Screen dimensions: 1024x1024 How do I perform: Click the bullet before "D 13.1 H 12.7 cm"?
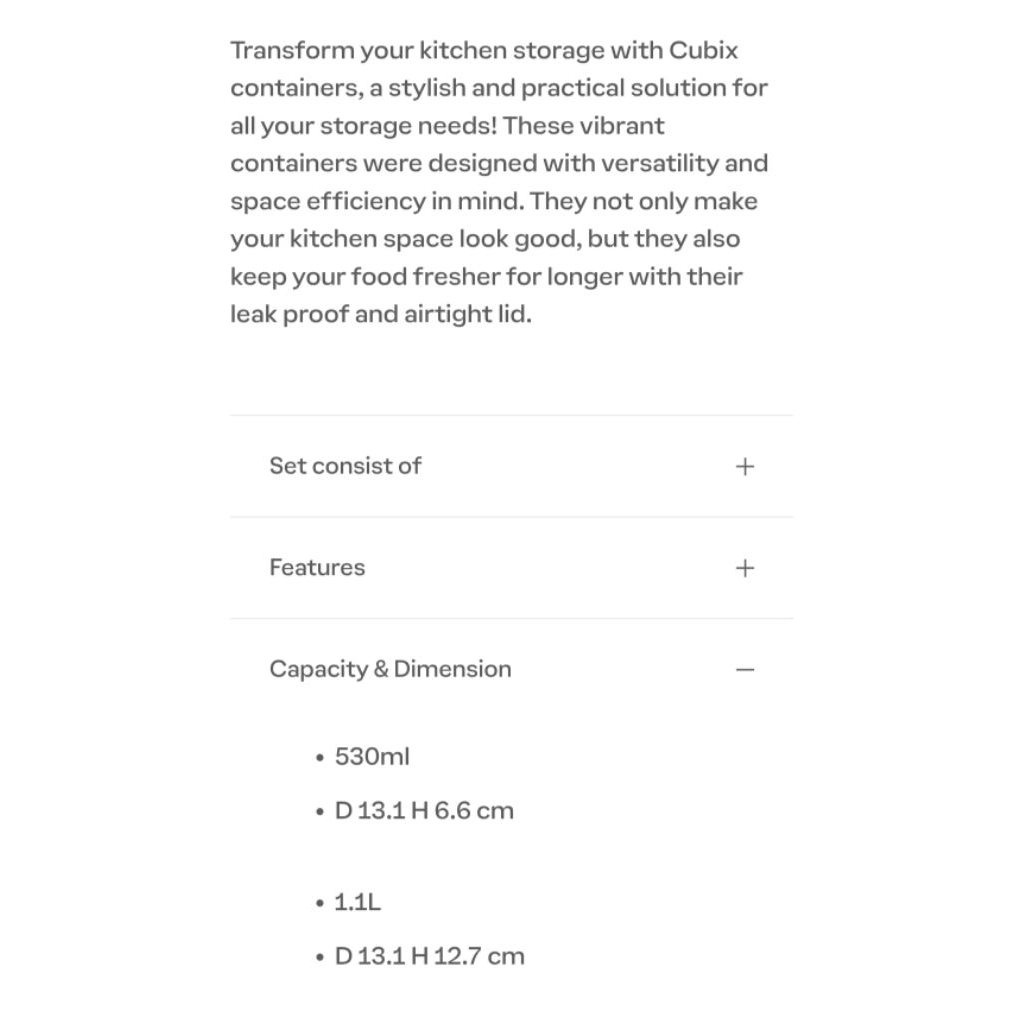click(320, 959)
